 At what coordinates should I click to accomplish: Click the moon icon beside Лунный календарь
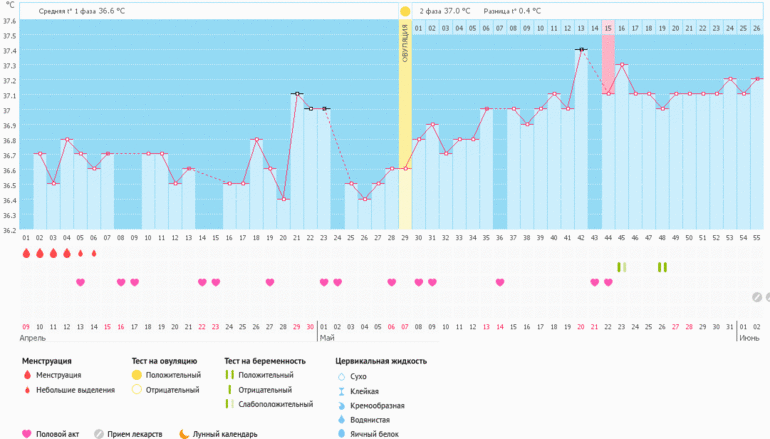[185, 434]
